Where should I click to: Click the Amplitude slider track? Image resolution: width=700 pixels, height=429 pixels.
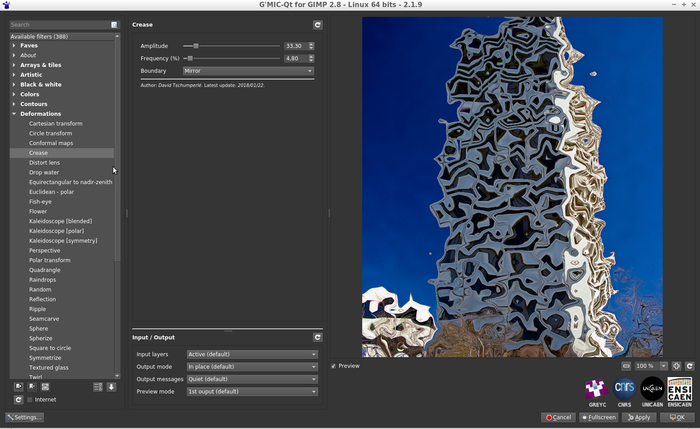231,46
